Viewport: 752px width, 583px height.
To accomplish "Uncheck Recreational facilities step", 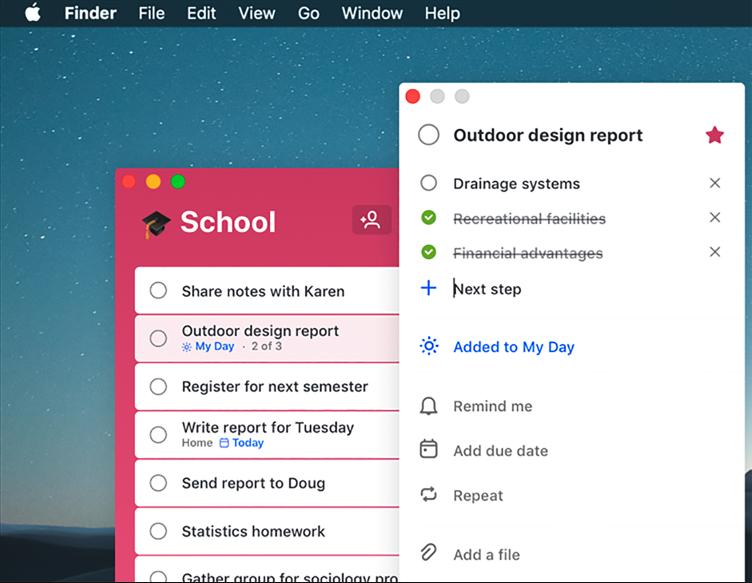I will click(x=428, y=218).
